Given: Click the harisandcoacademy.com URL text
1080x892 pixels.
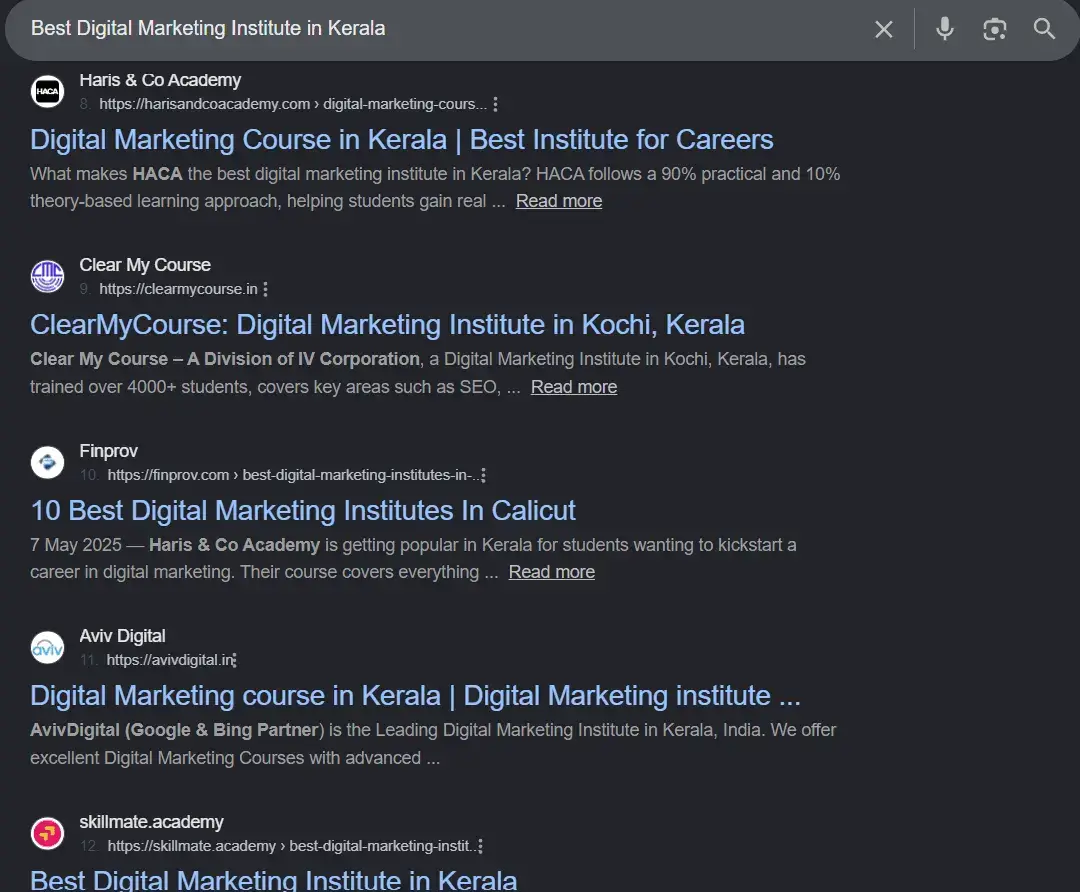Looking at the screenshot, I should pos(293,104).
